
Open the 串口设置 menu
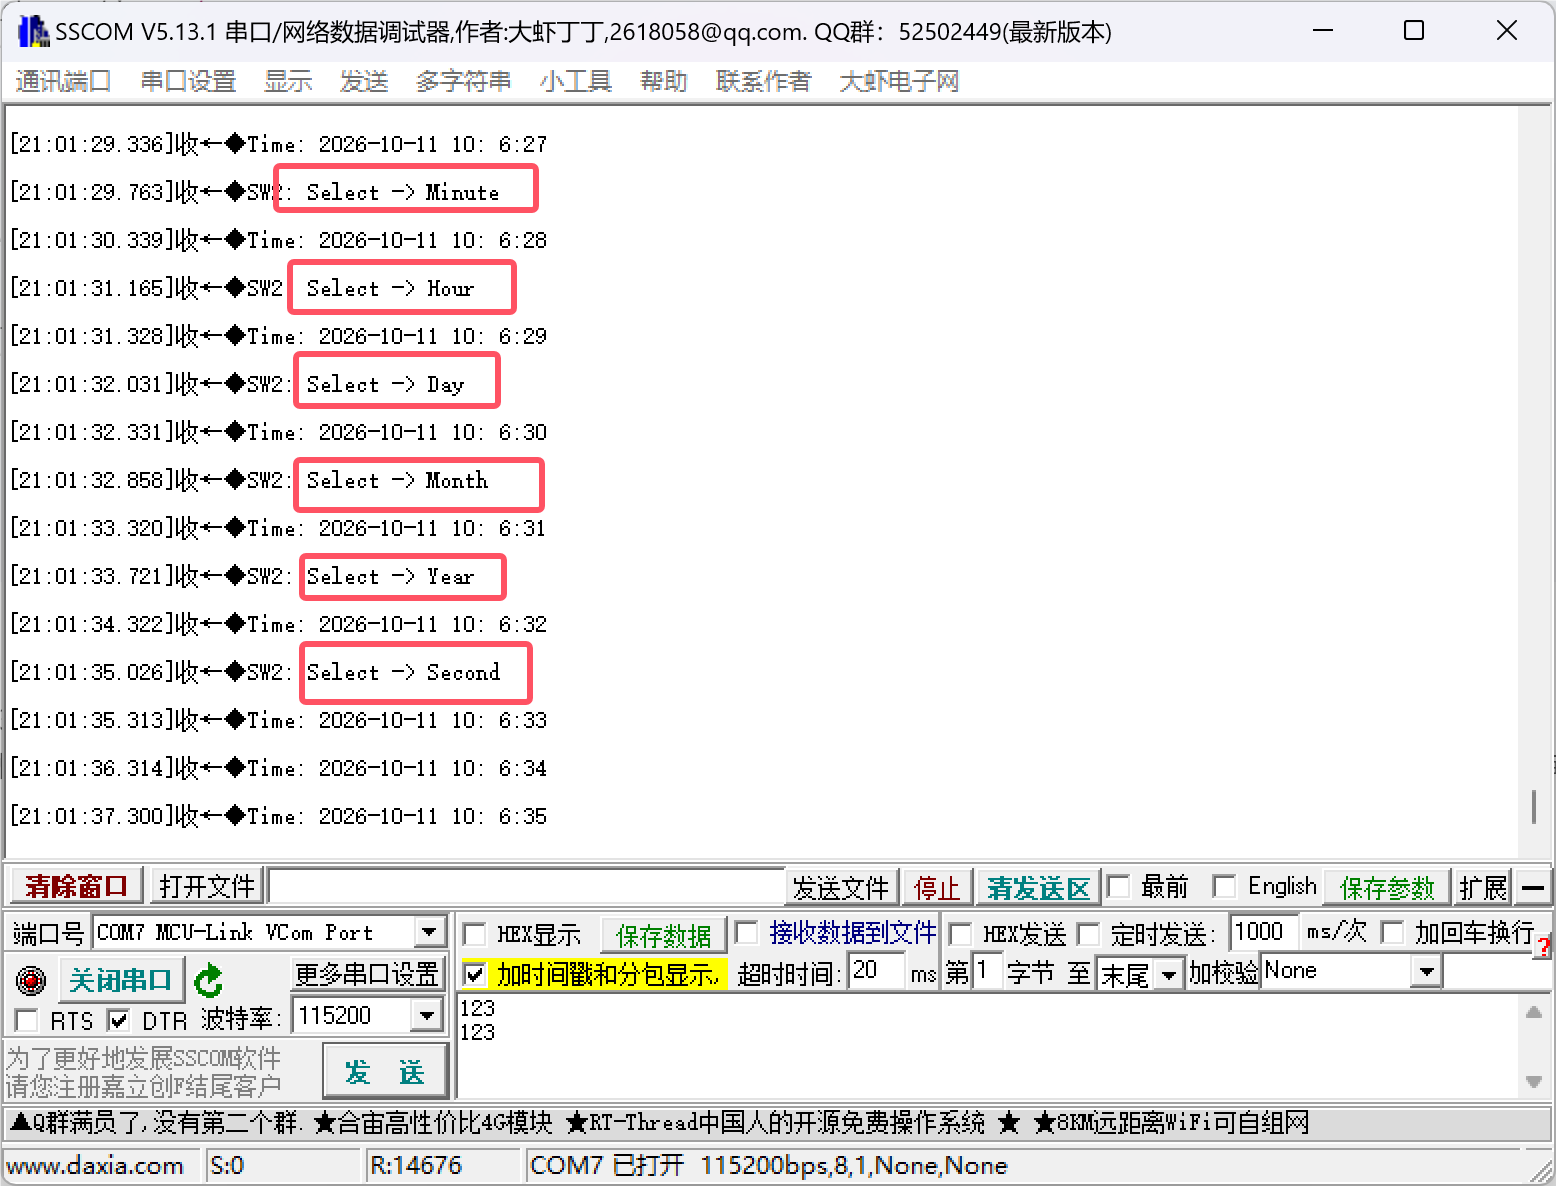click(x=188, y=81)
